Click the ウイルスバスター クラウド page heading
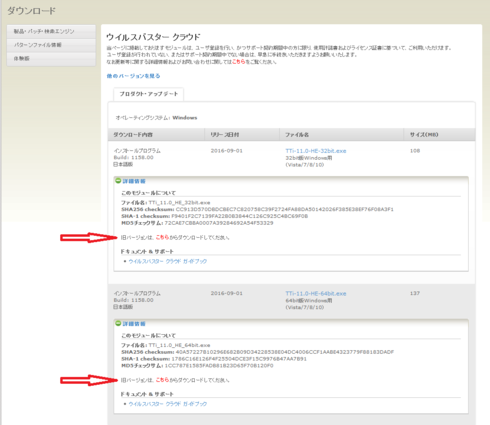 pyautogui.click(x=153, y=37)
